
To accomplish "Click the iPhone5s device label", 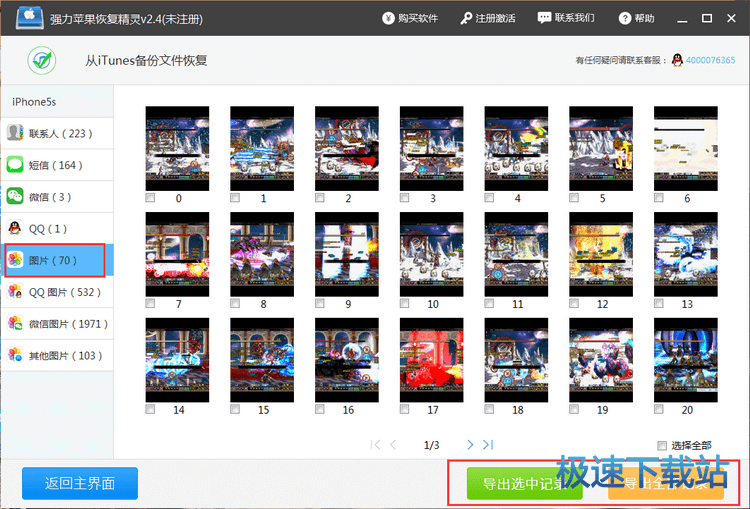I will click(34, 102).
